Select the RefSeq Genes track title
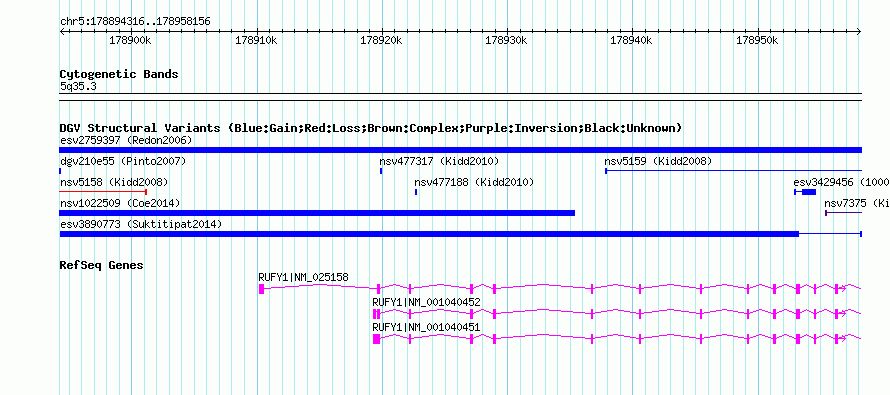This screenshot has height=395, width=890. 102,265
